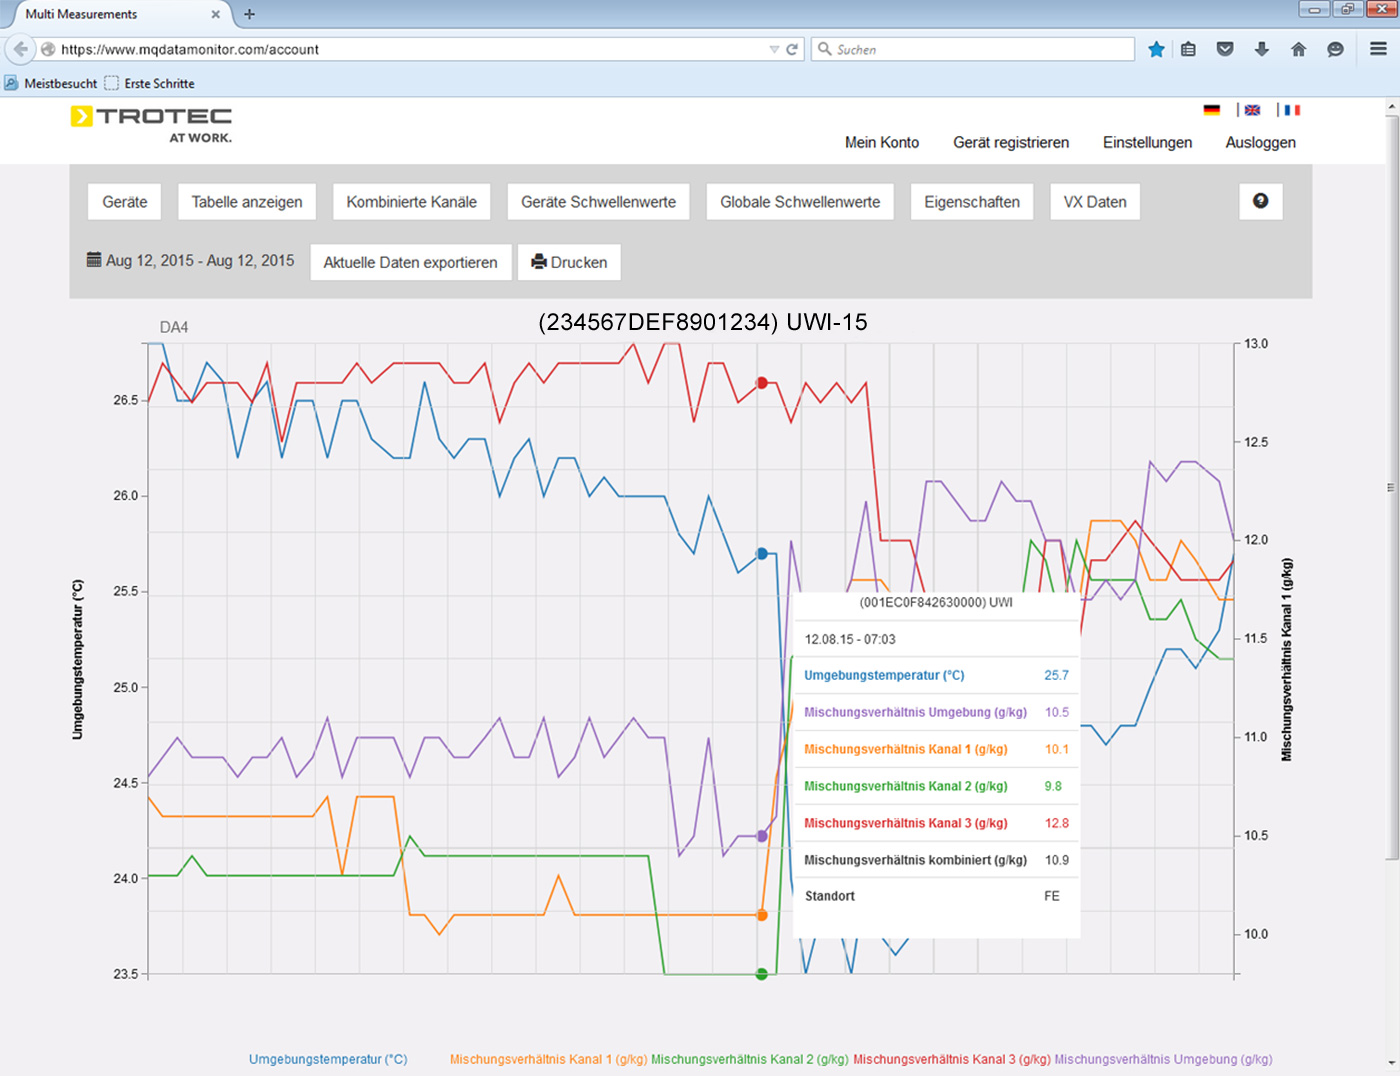This screenshot has width=1400, height=1076.
Task: Click tooltip row Mischungsverhältnis kombiniert (g/kg)
Action: coord(937,860)
